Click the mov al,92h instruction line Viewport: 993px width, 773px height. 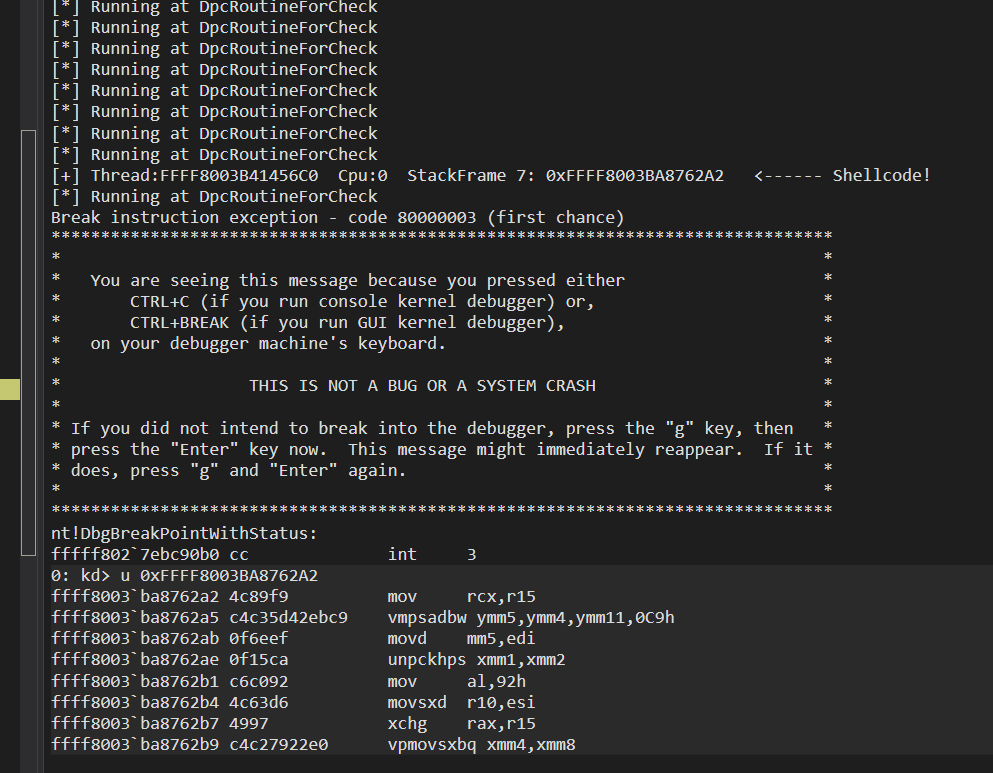[x=289, y=681]
